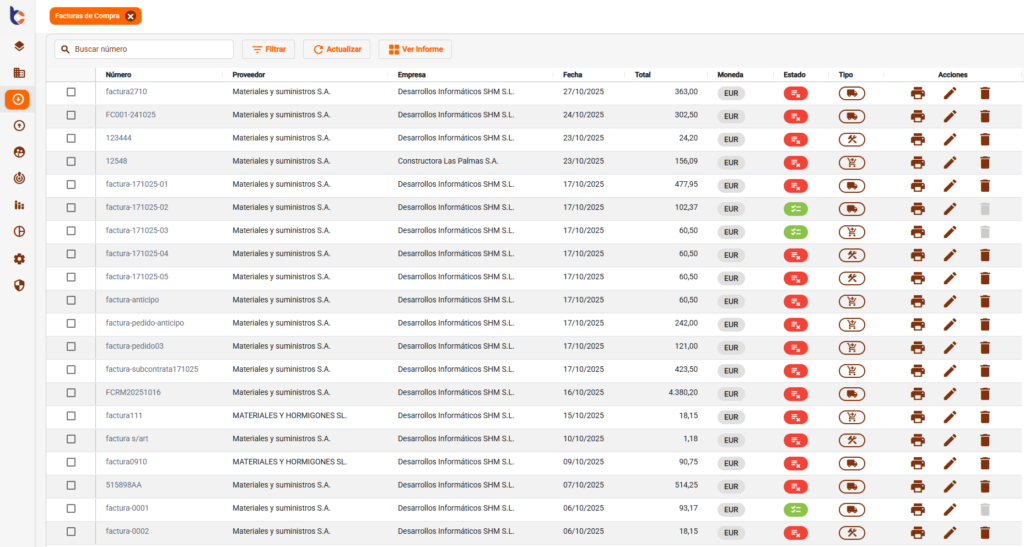Open the layers icon in the sidebar
Viewport: 1024px width, 547px height.
18,46
